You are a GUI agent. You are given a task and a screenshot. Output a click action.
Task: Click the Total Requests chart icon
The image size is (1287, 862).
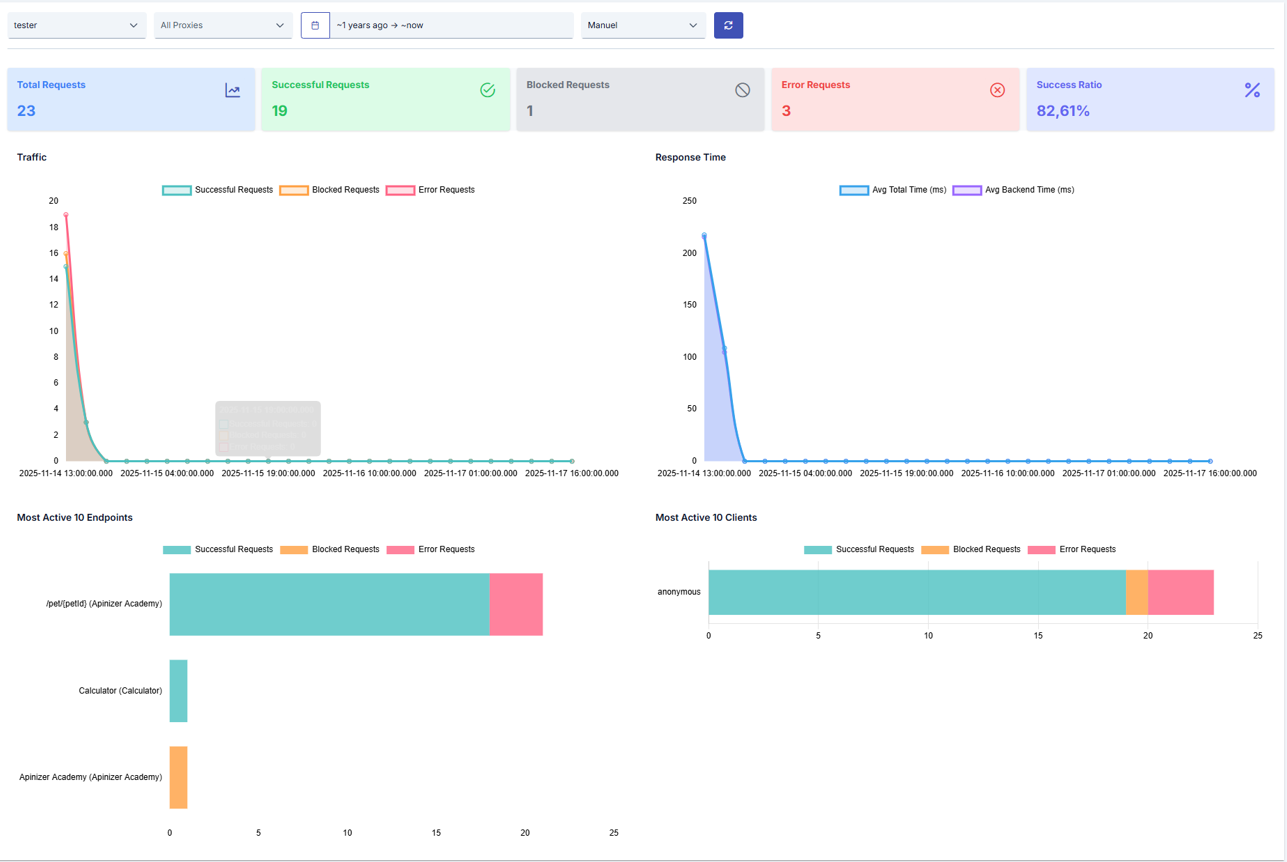pyautogui.click(x=233, y=91)
